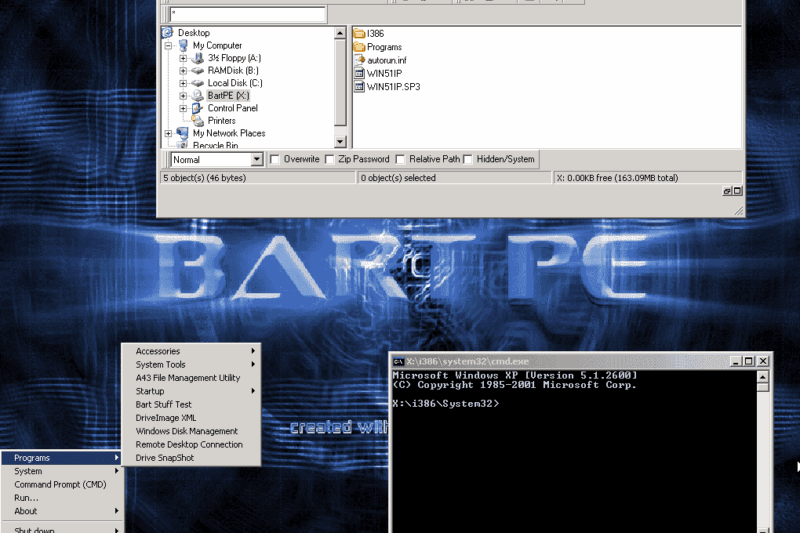
Task: Open the Normal compression dropdown
Action: pyautogui.click(x=257, y=160)
